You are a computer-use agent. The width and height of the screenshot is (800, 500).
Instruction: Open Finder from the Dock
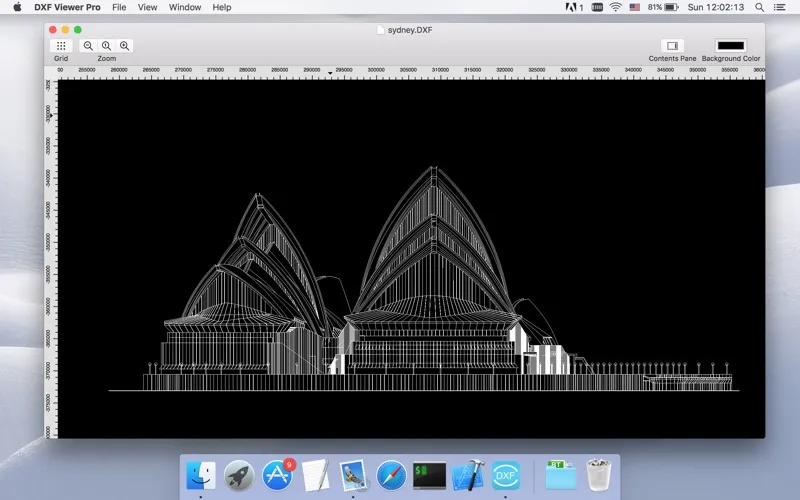tap(201, 475)
